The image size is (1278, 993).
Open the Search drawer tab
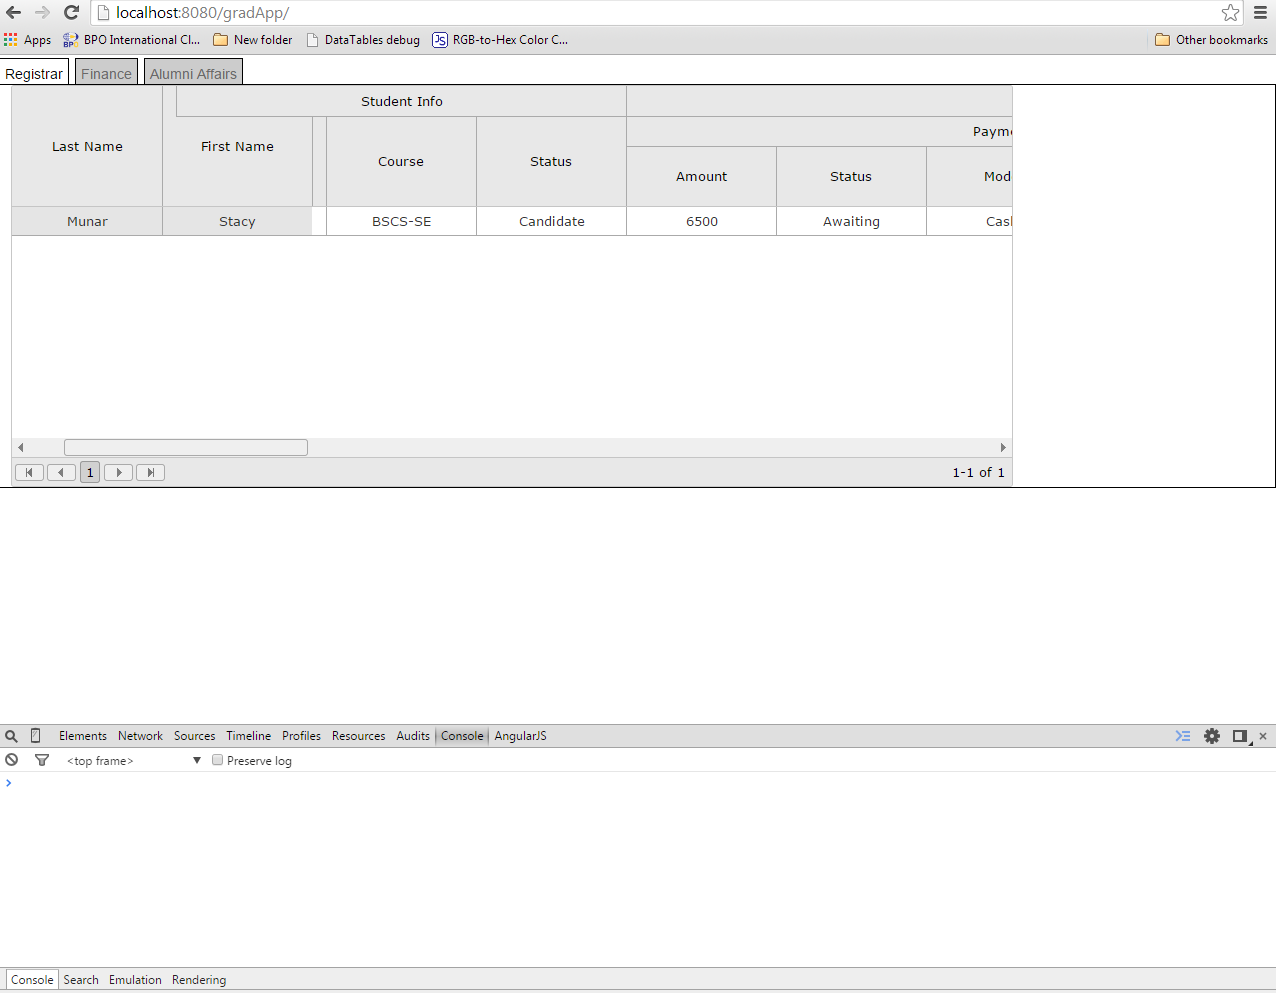(81, 980)
